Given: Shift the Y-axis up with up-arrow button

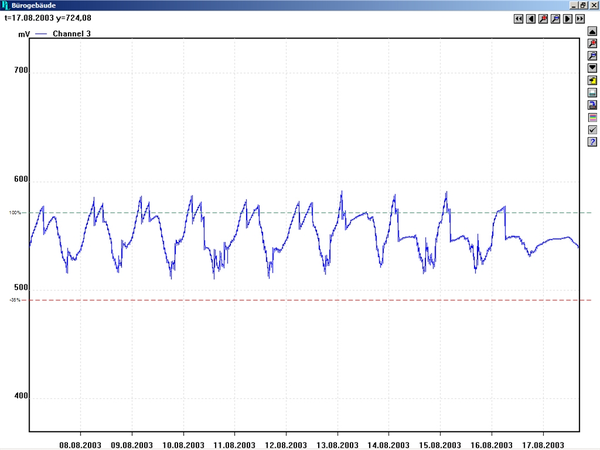Looking at the screenshot, I should [x=592, y=33].
